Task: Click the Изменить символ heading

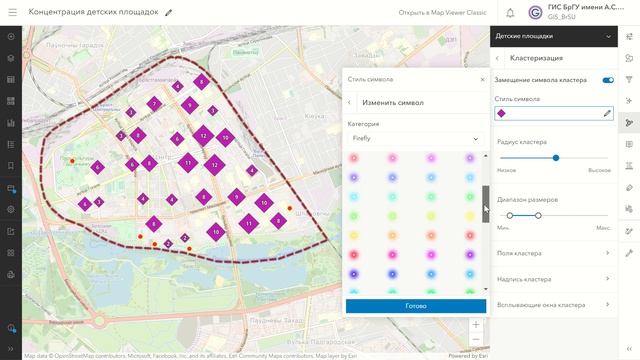Action: click(393, 103)
